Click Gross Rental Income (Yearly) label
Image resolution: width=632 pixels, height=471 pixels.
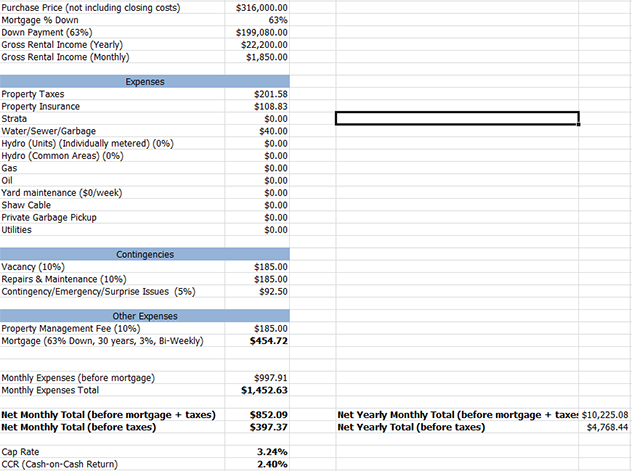coord(62,45)
